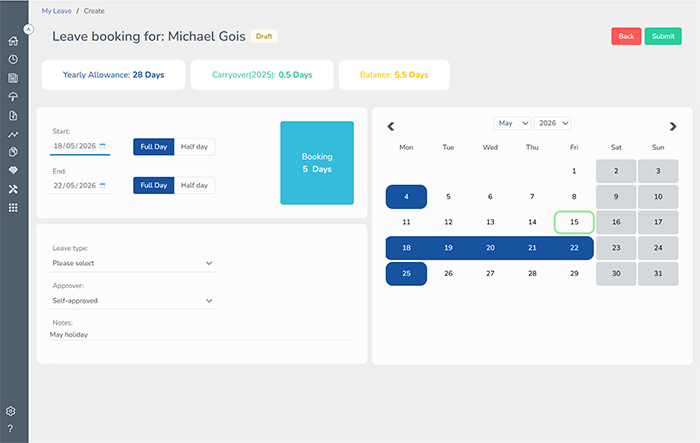The width and height of the screenshot is (700, 443).
Task: Select May 27 in the calendar
Action: (490, 273)
